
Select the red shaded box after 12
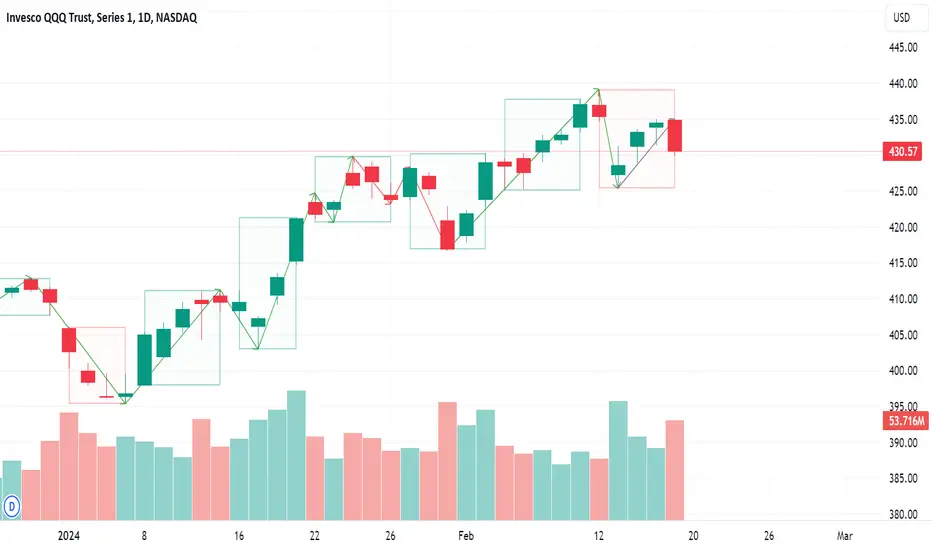point(637,139)
